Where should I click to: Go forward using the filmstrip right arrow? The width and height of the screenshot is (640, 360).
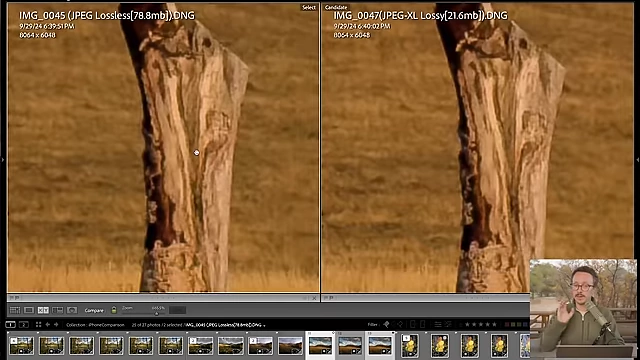[56, 324]
